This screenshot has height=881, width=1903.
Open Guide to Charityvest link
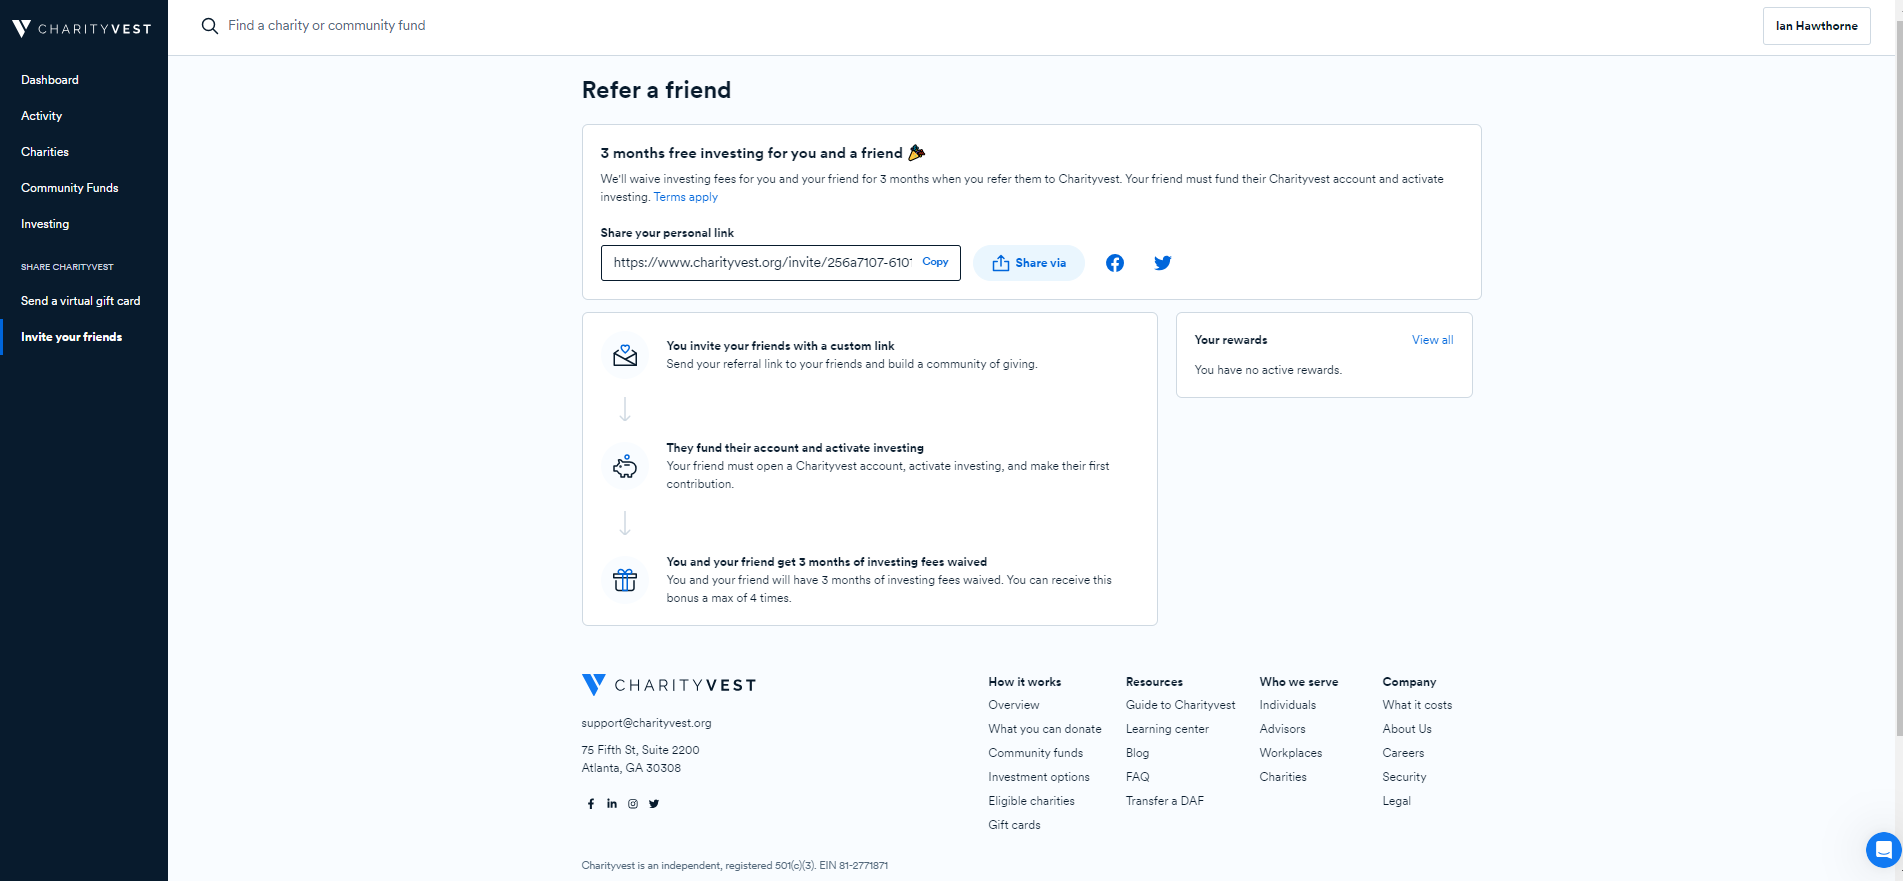click(x=1181, y=705)
